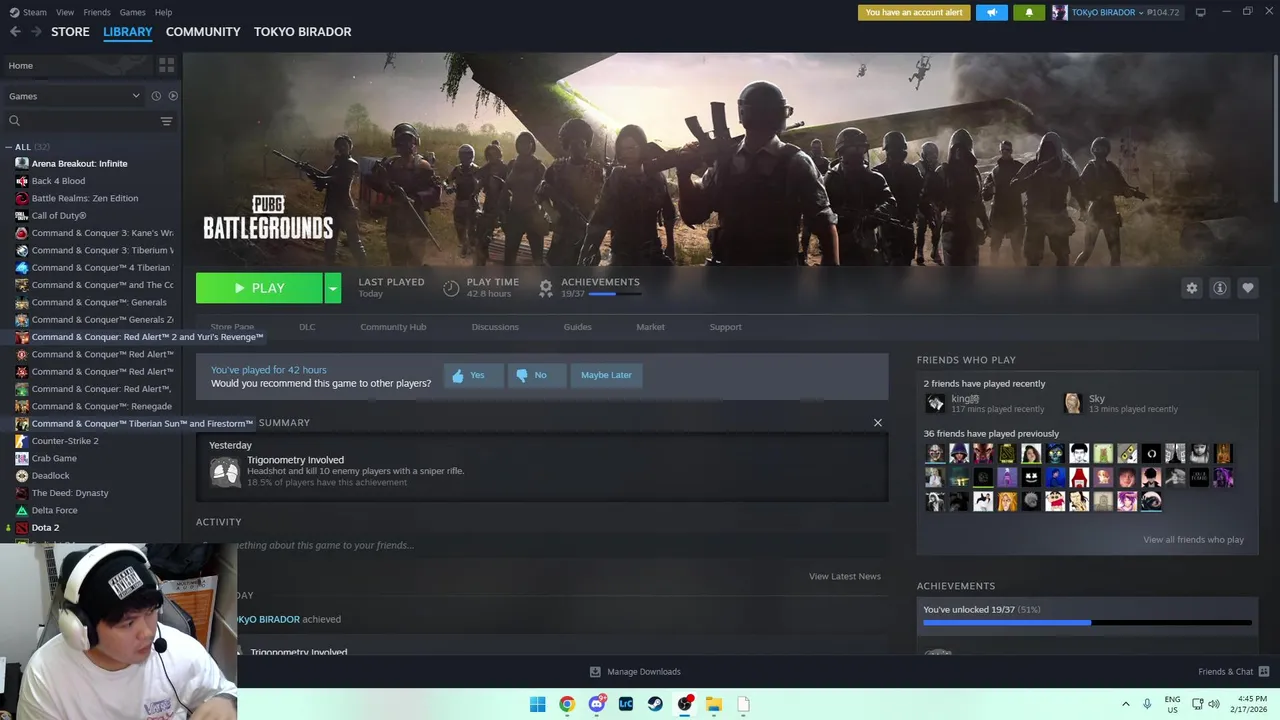The image size is (1280, 720).
Task: Go to the STORE tab
Action: 70,32
